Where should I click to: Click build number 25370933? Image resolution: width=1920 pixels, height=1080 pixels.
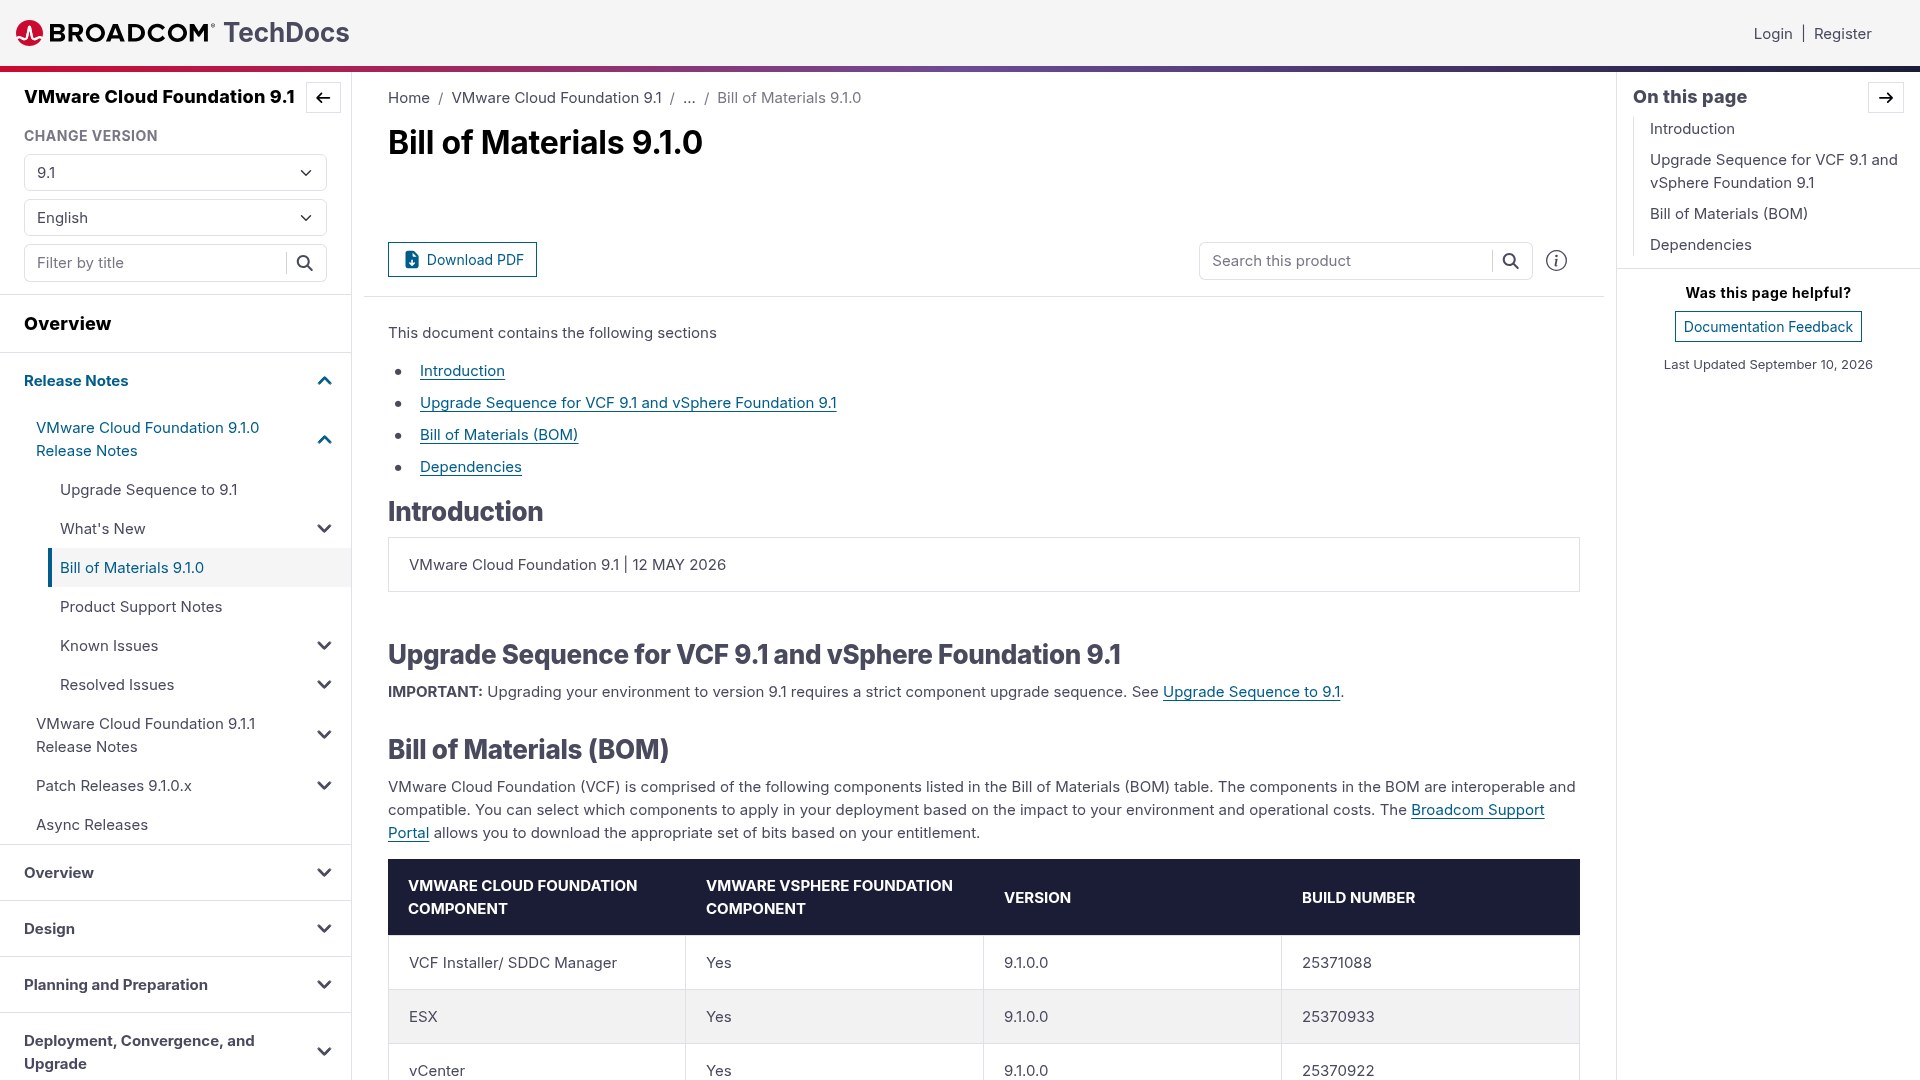click(1338, 1017)
